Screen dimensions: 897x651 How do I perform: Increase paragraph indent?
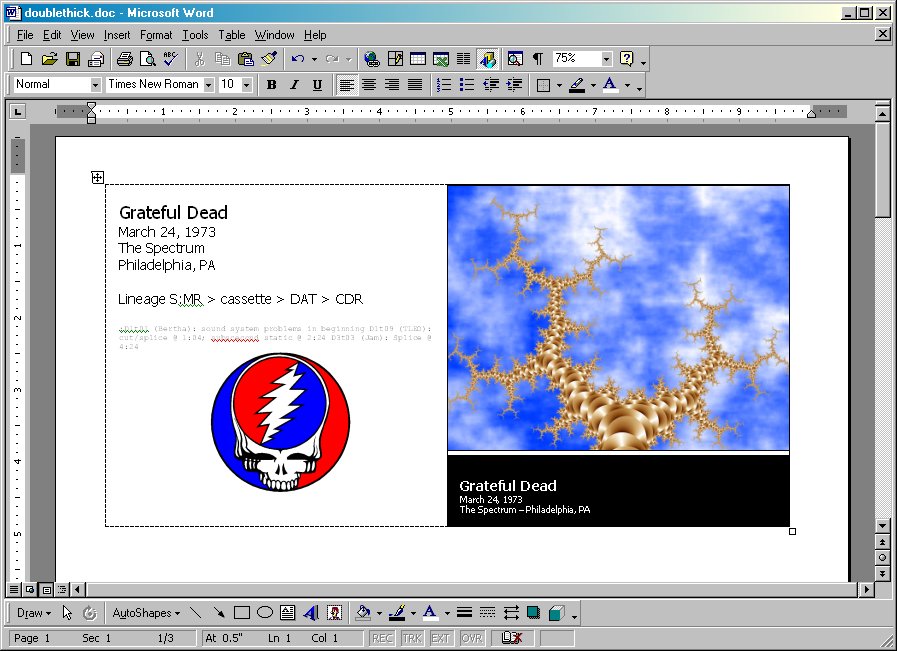[x=514, y=85]
